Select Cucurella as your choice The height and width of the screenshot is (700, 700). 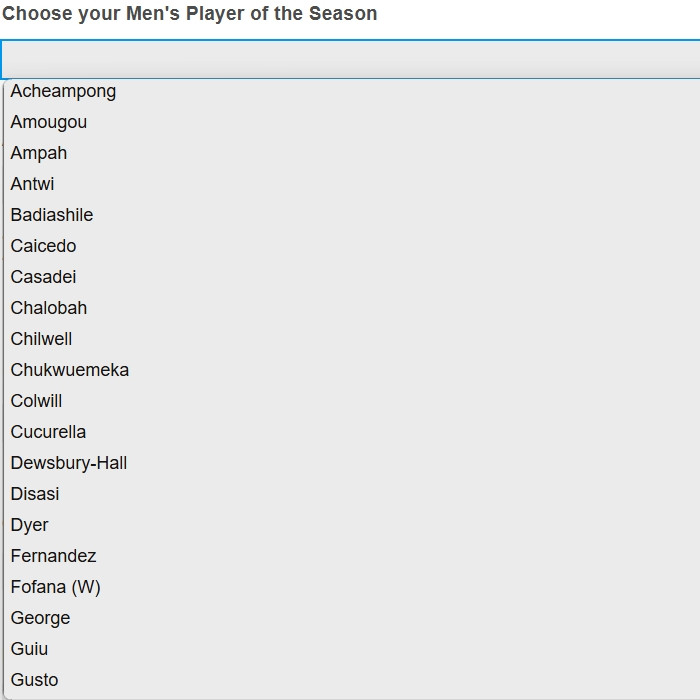click(x=352, y=432)
